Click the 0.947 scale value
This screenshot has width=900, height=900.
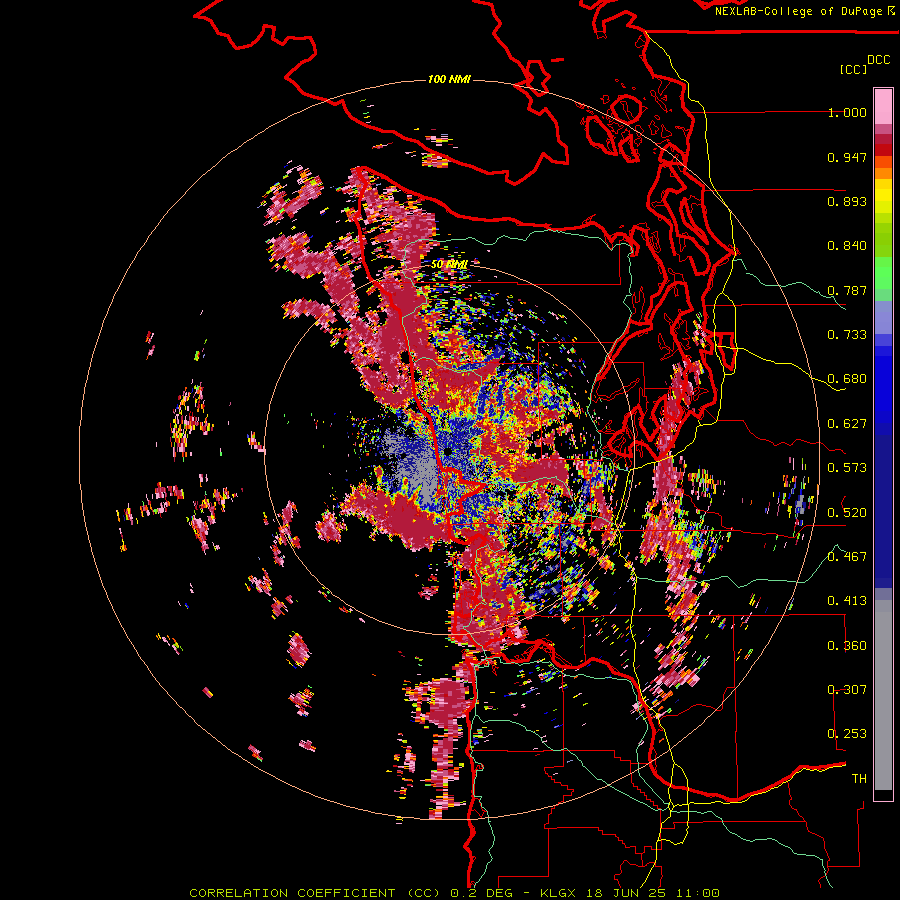tap(847, 157)
